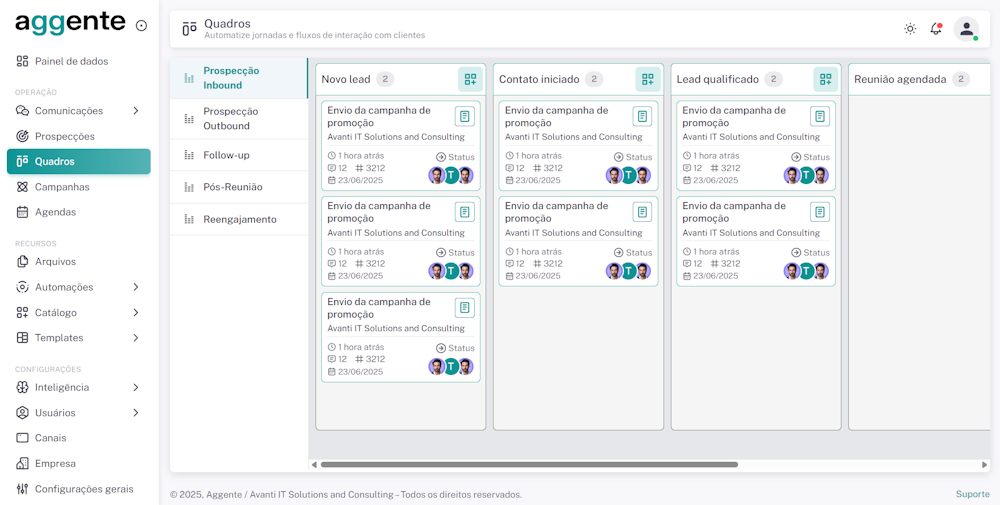Image resolution: width=1000 pixels, height=505 pixels.
Task: Open third Novo lead card title
Action: click(379, 308)
